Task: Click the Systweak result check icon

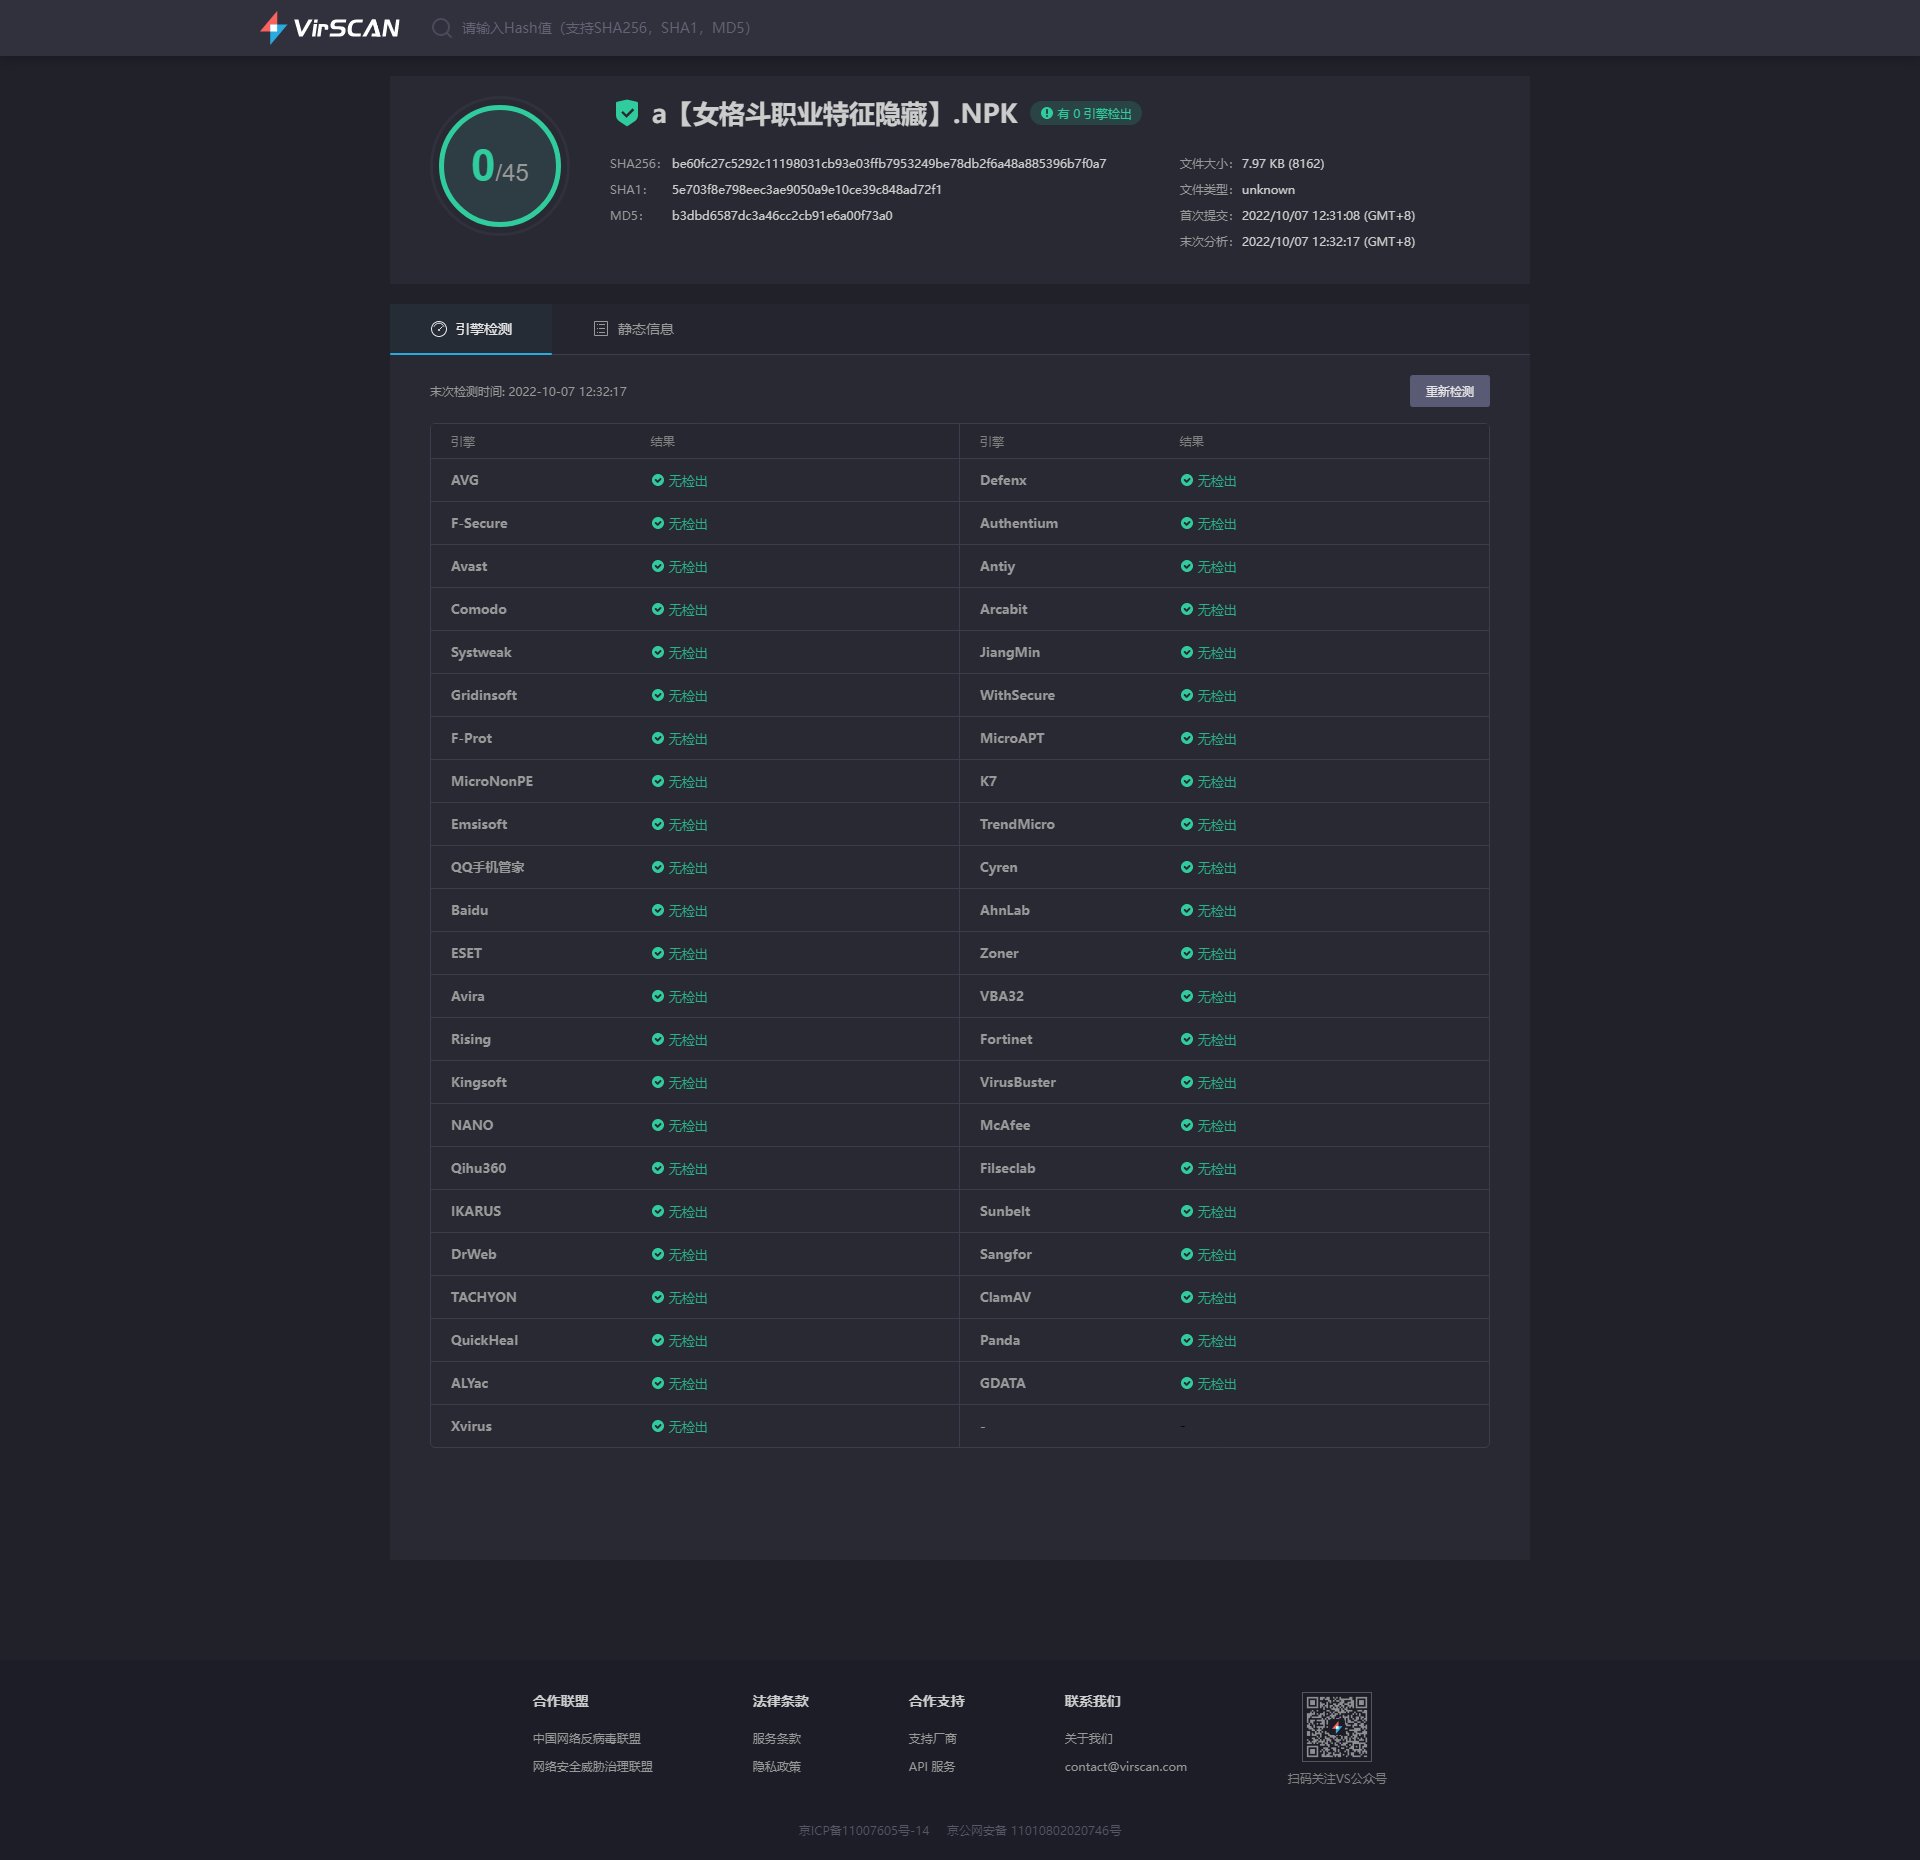Action: (x=658, y=652)
